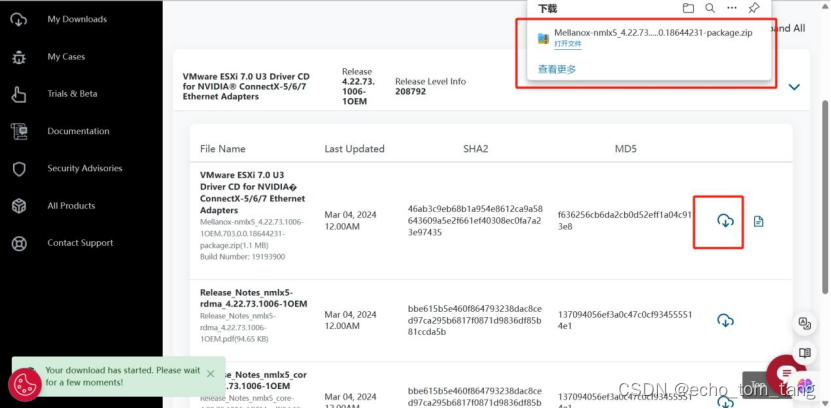Open downloads folder in browser popup
Image resolution: width=831 pixels, height=409 pixels.
pos(688,8)
